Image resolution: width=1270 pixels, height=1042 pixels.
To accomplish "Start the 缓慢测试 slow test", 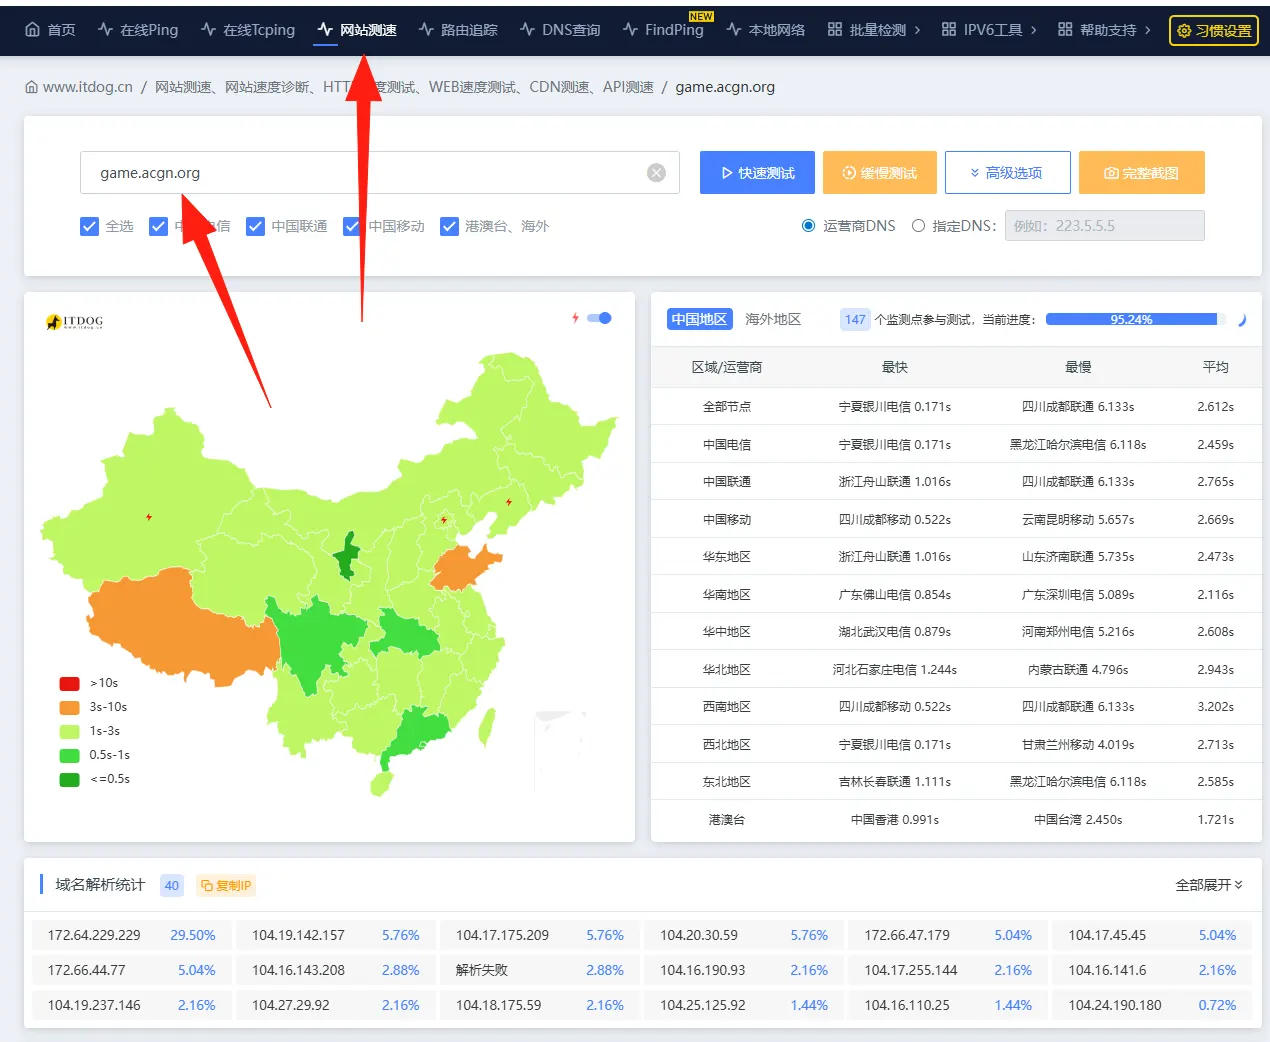I will click(x=880, y=172).
